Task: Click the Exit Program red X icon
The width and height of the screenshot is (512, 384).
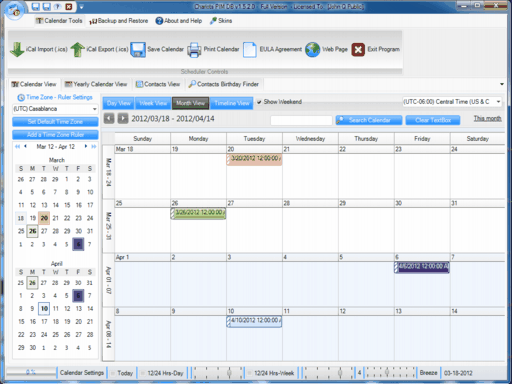Action: [x=358, y=50]
